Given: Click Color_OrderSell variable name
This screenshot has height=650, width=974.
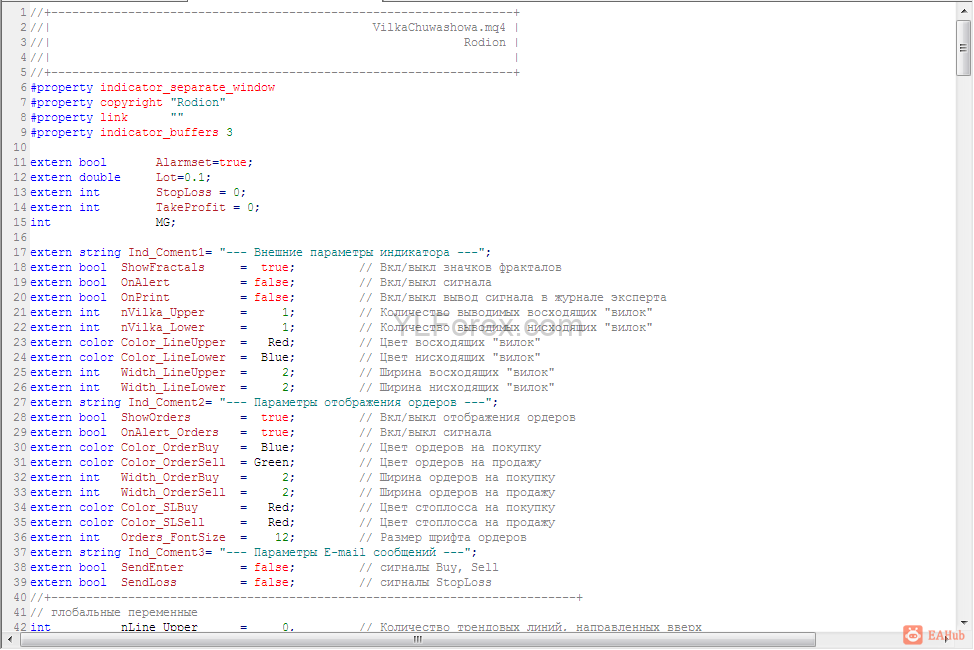Looking at the screenshot, I should (173, 462).
